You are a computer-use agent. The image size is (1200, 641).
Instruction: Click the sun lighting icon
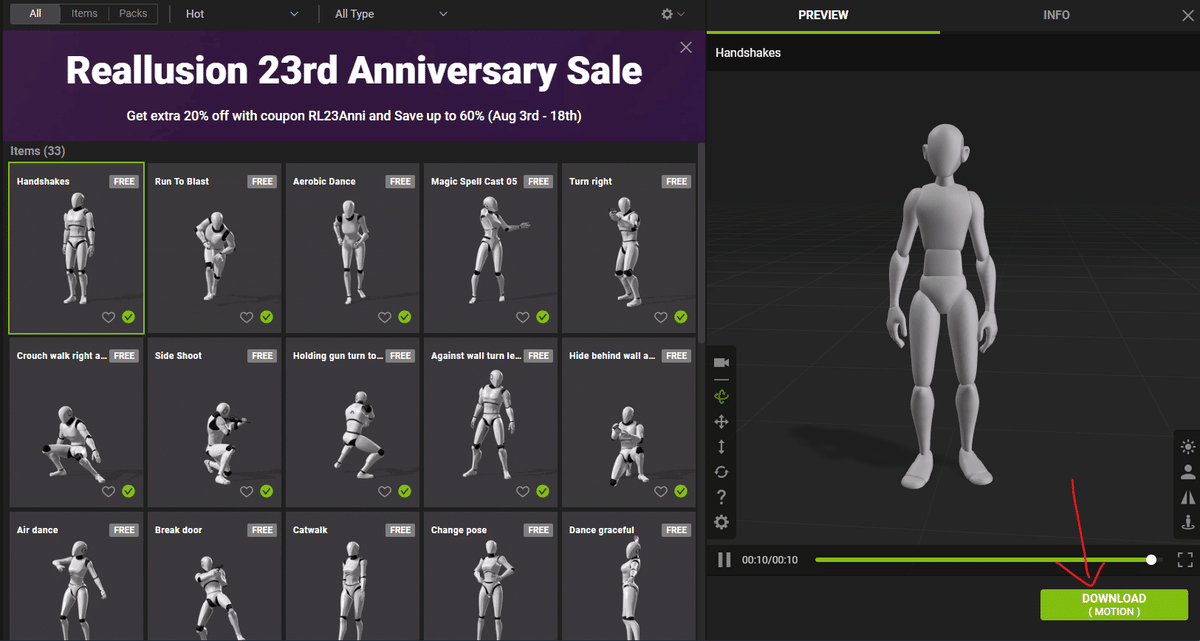pyautogui.click(x=1188, y=447)
